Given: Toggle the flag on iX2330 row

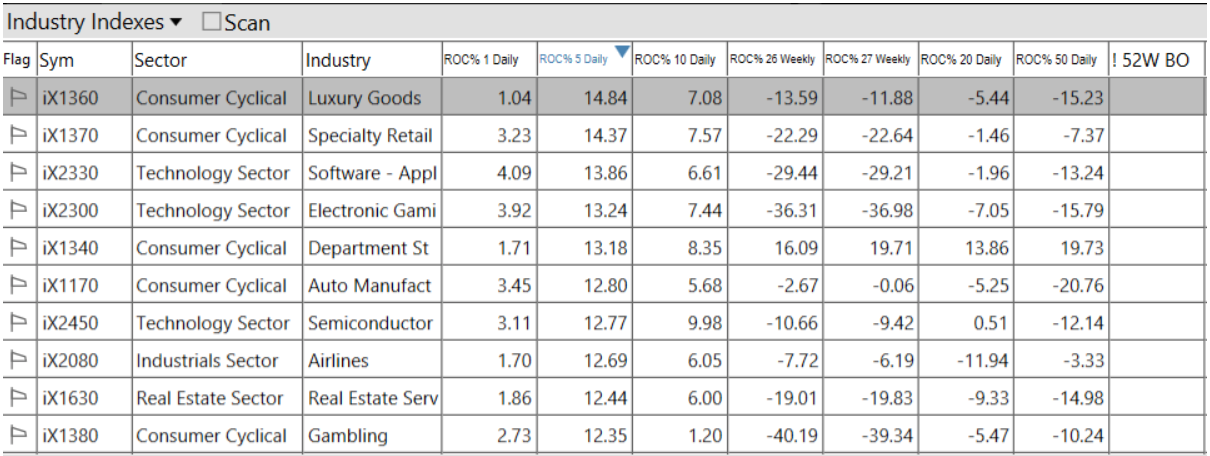Looking at the screenshot, I should (18, 173).
